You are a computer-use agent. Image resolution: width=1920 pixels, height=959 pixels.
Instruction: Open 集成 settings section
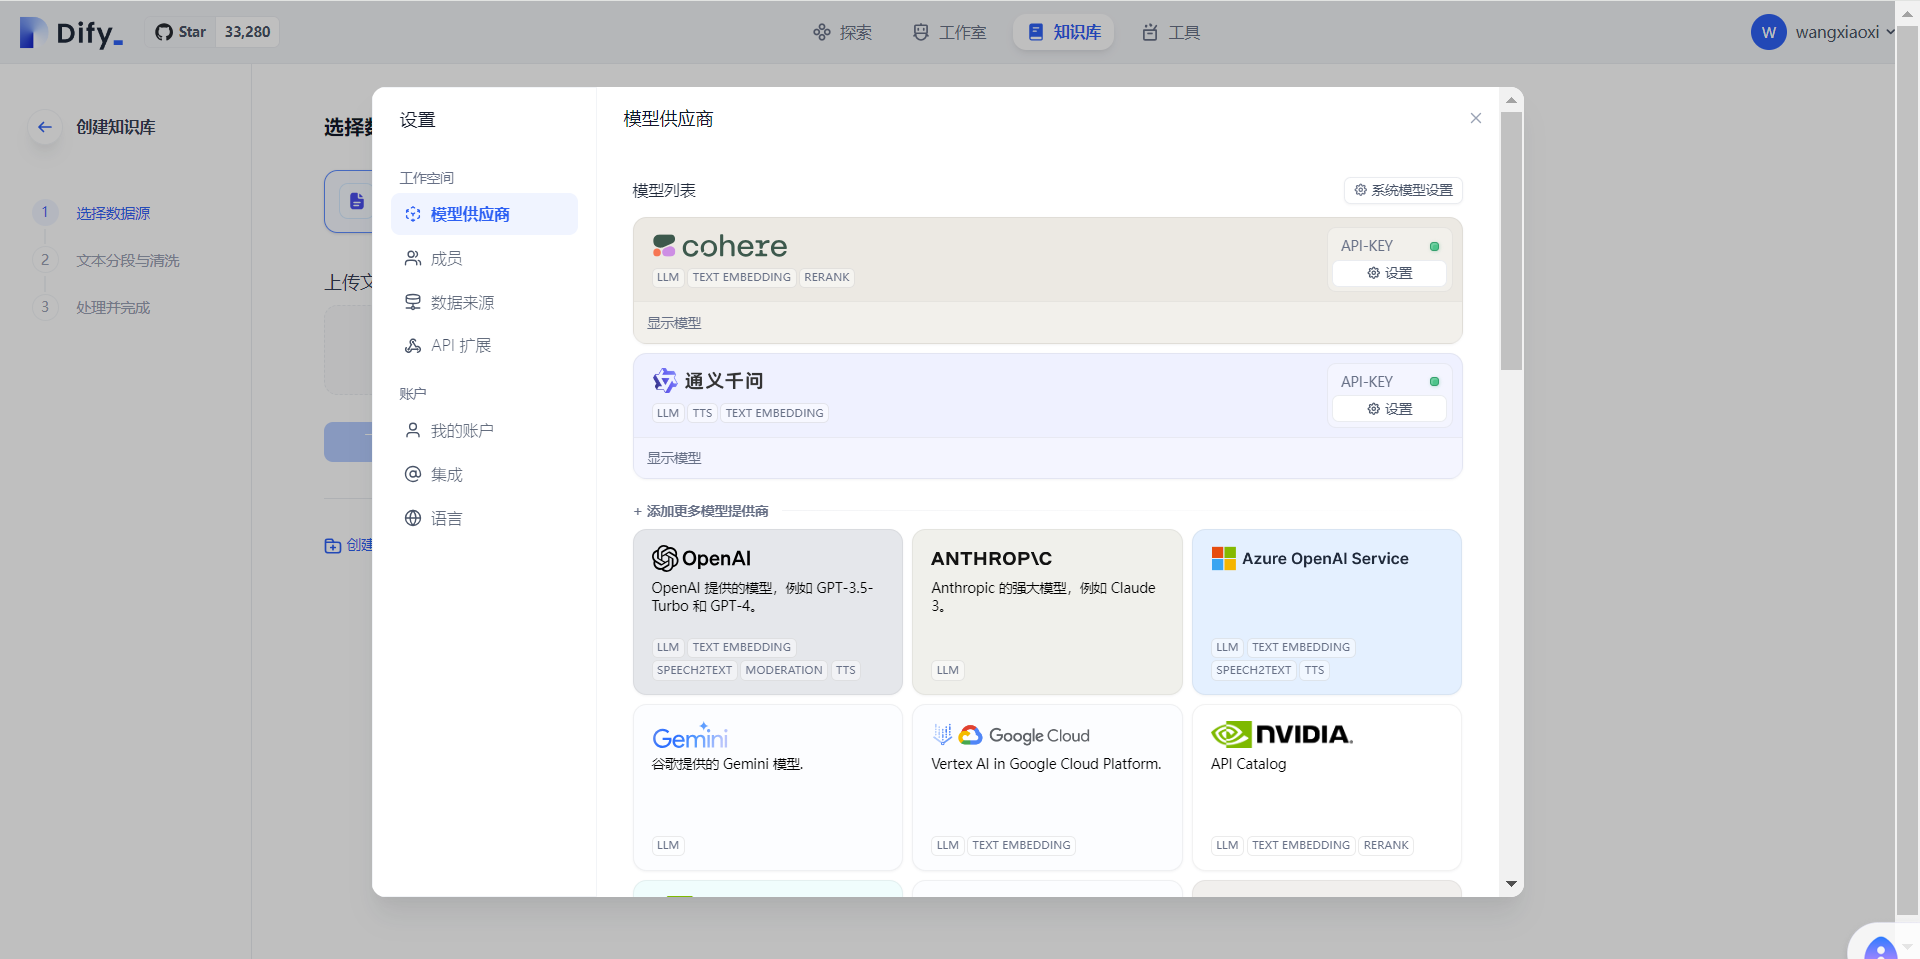484,474
